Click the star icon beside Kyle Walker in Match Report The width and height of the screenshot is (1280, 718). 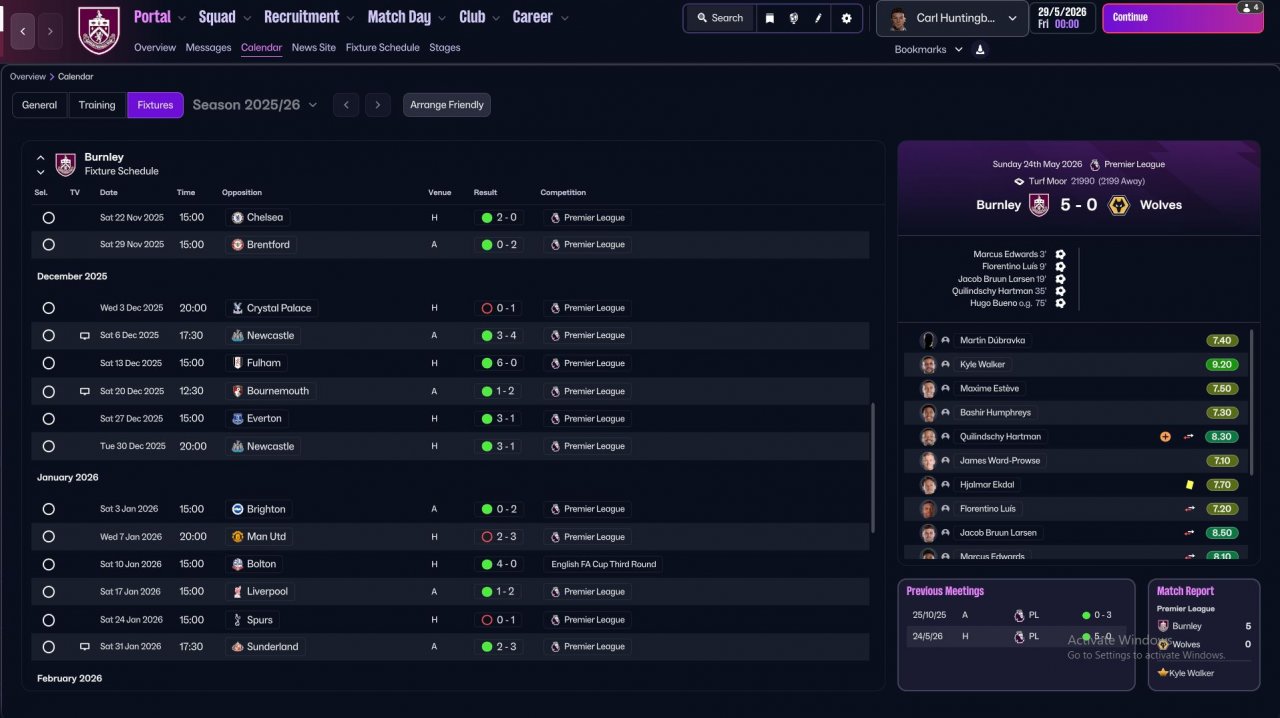pyautogui.click(x=1163, y=673)
